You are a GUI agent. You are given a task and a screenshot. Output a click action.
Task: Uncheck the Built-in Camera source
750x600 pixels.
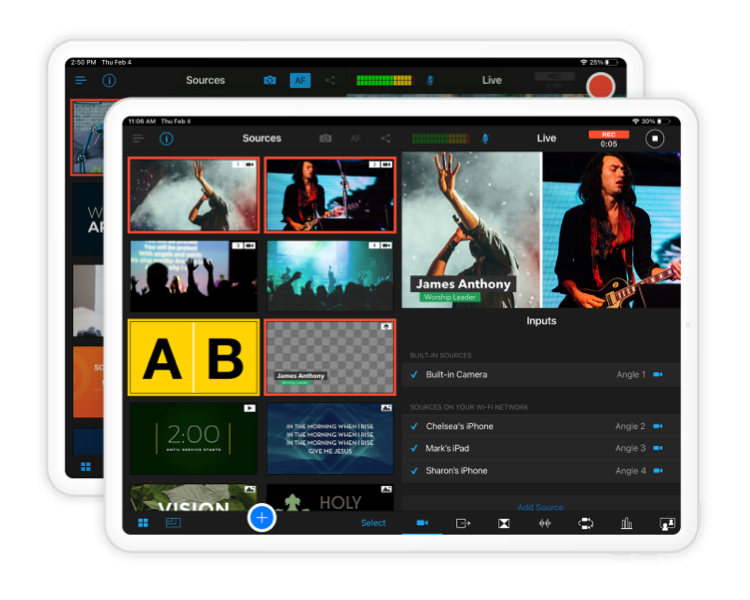click(414, 374)
